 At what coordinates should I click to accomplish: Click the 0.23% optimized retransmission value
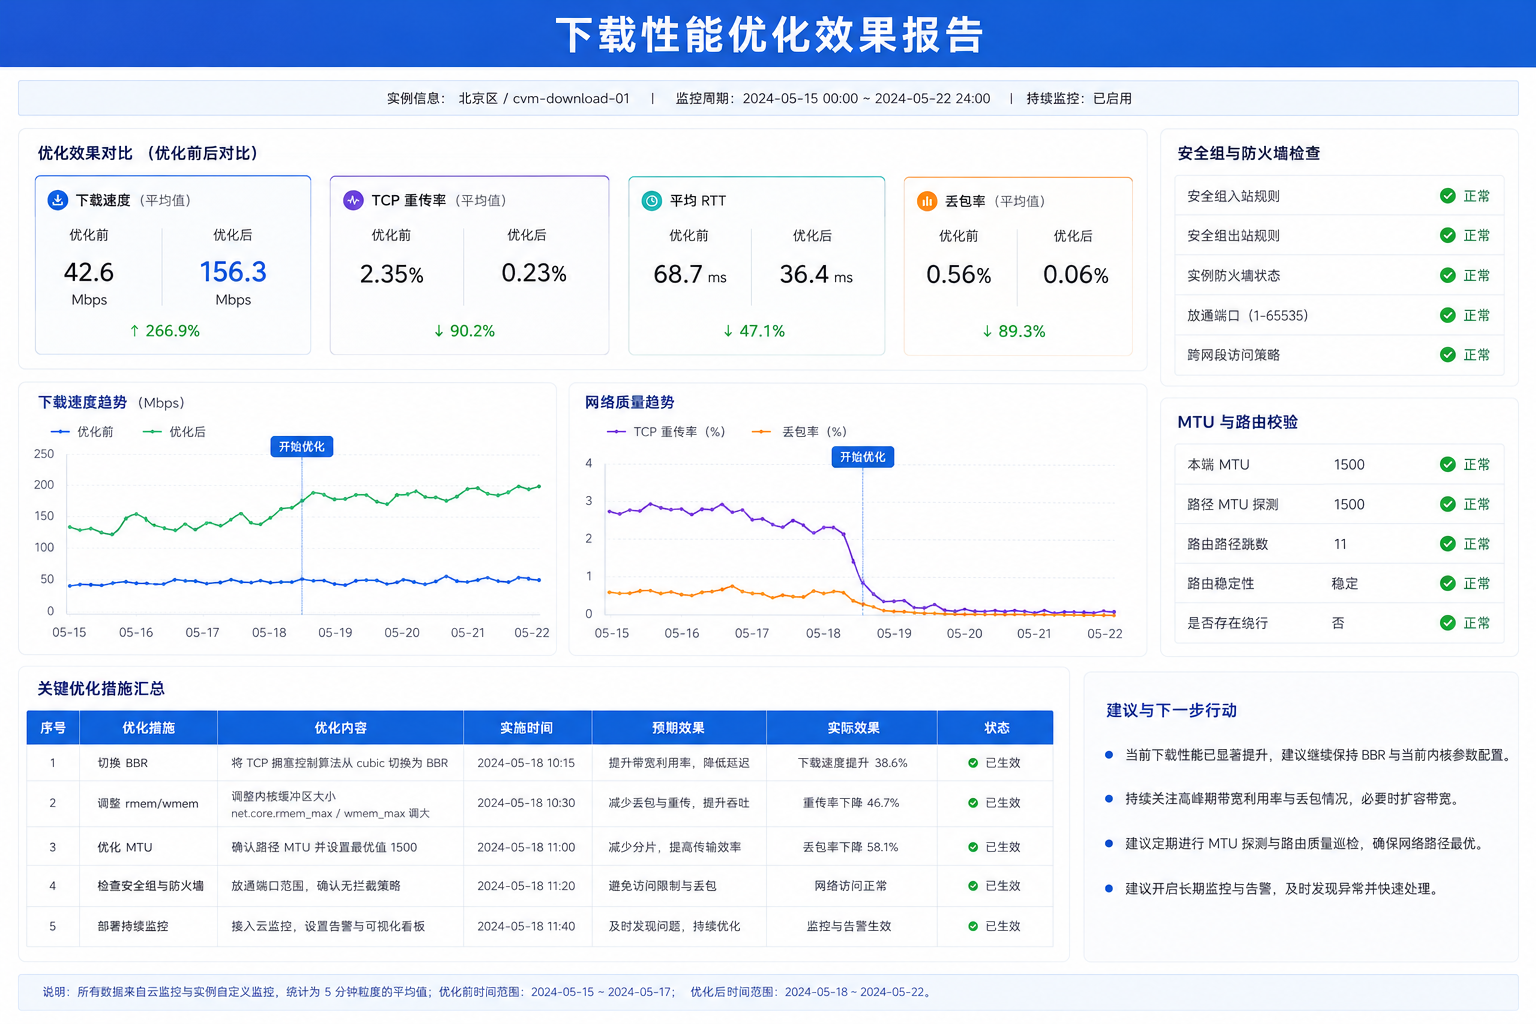tap(534, 273)
